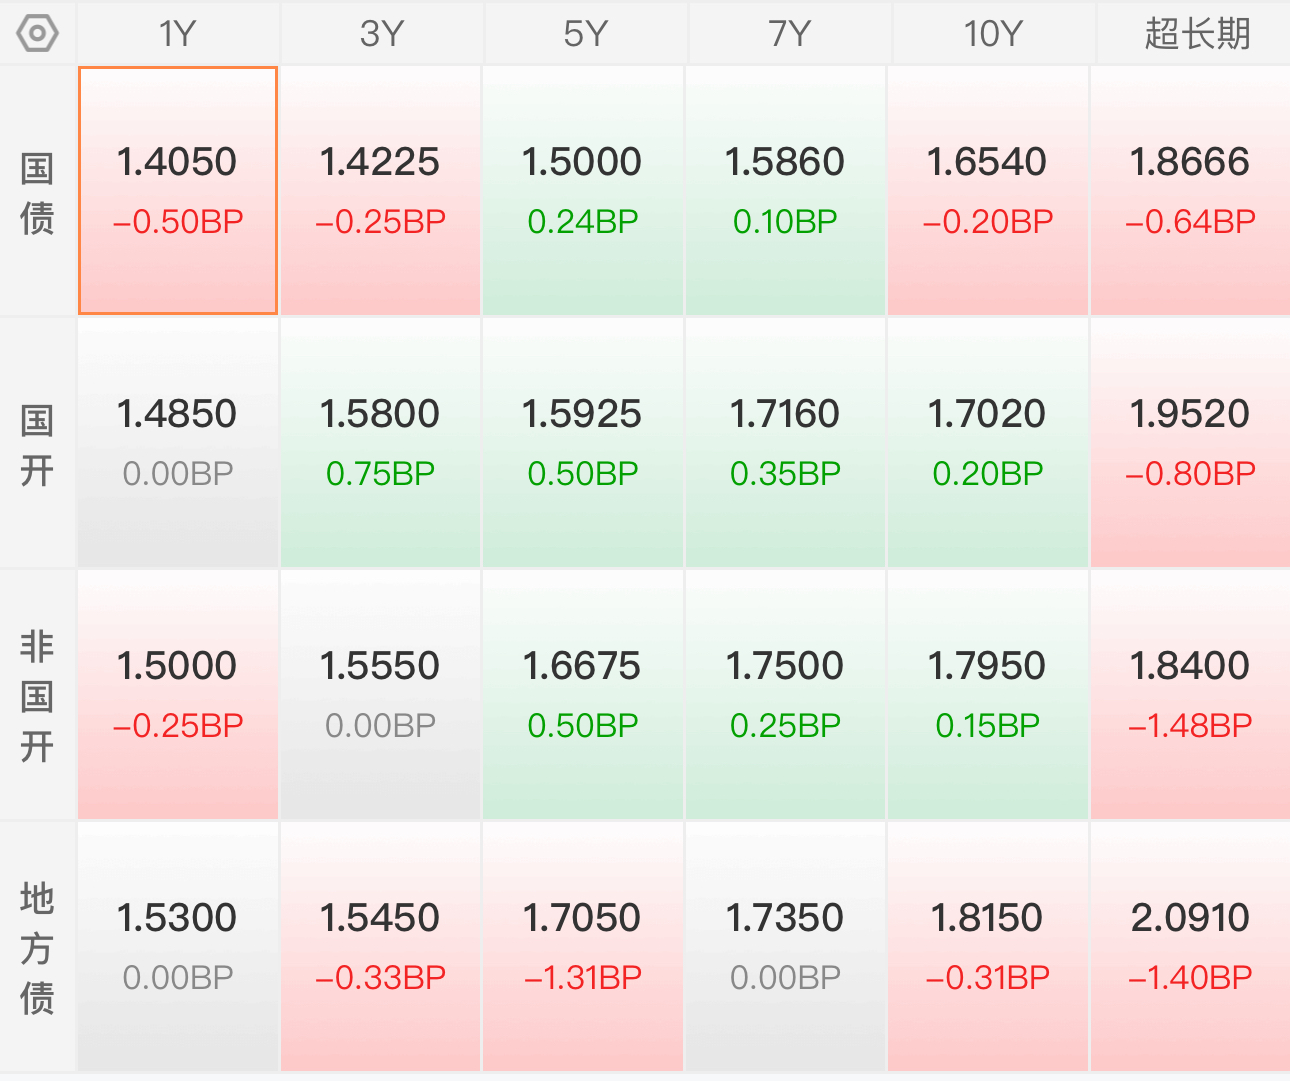Select the 地方债 超长期 cell 2.0910
This screenshot has height=1081, width=1290.
pos(1190,946)
